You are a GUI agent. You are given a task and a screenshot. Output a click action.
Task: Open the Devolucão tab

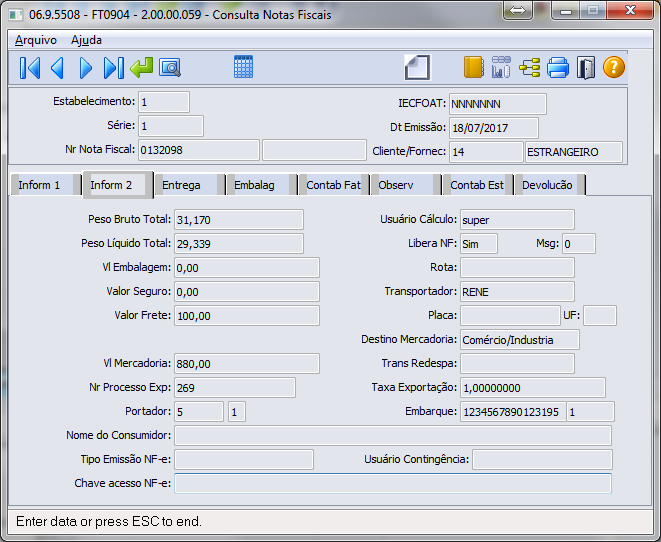coord(550,185)
